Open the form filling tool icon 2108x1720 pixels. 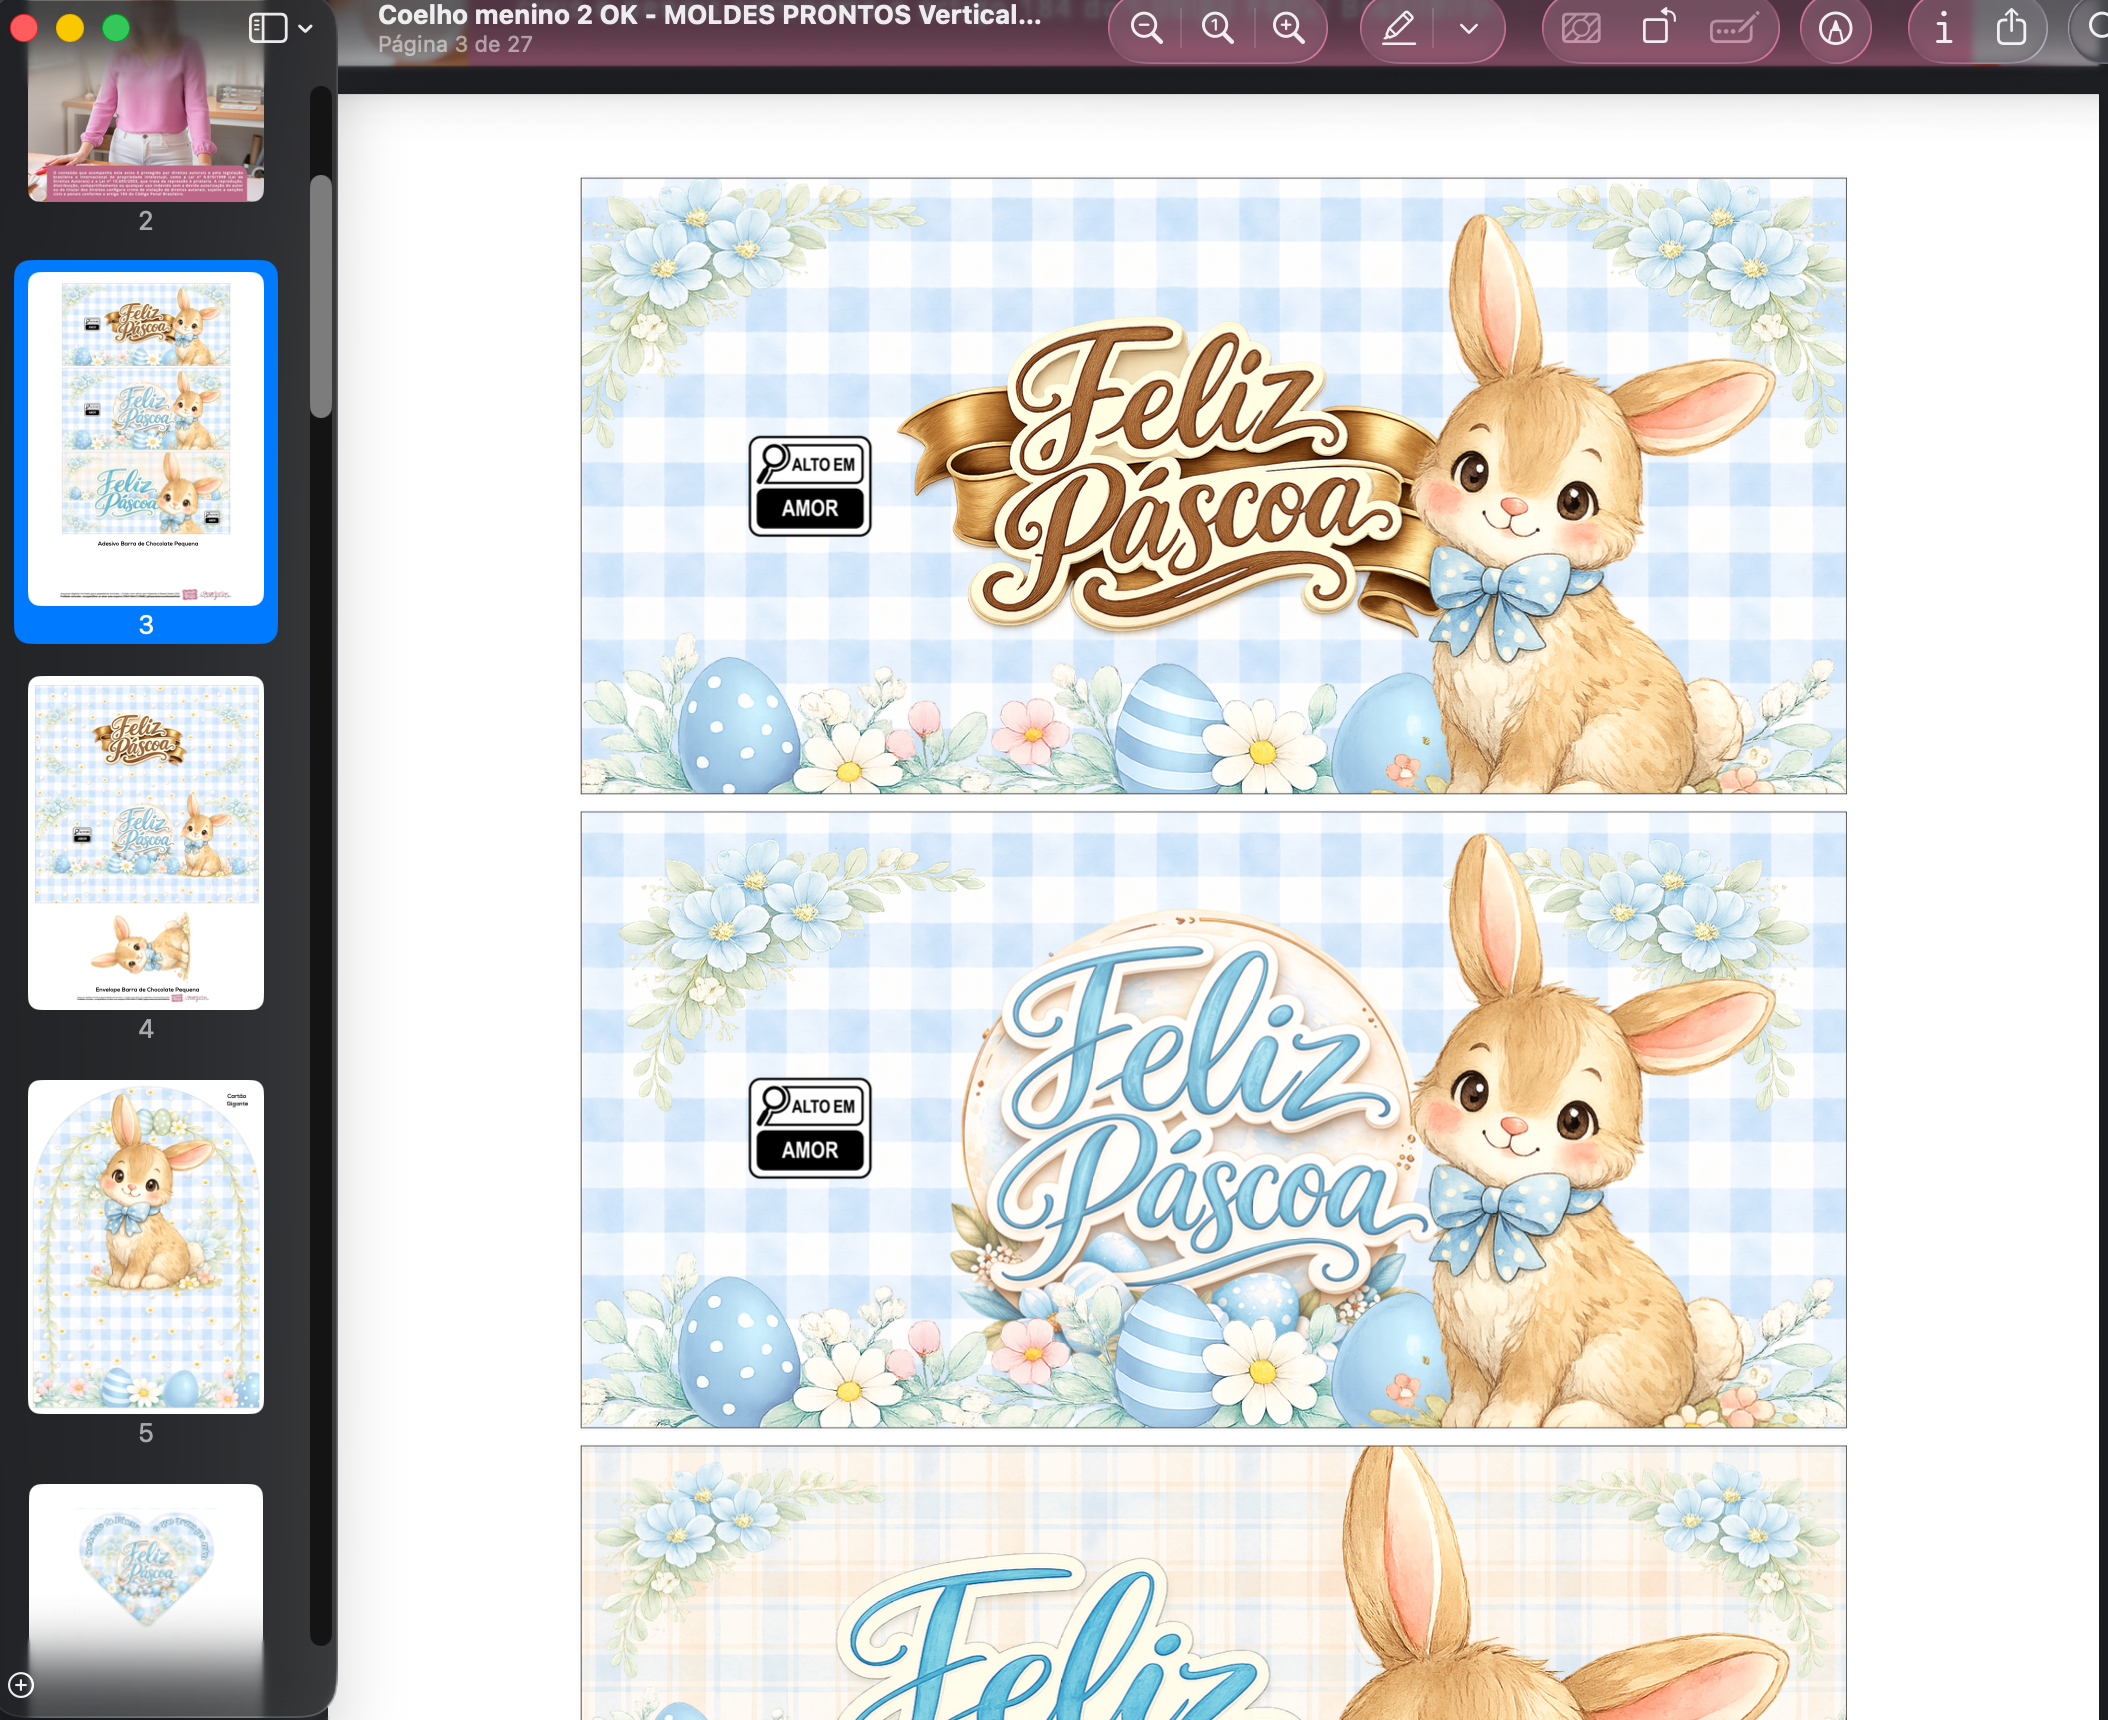[1733, 29]
